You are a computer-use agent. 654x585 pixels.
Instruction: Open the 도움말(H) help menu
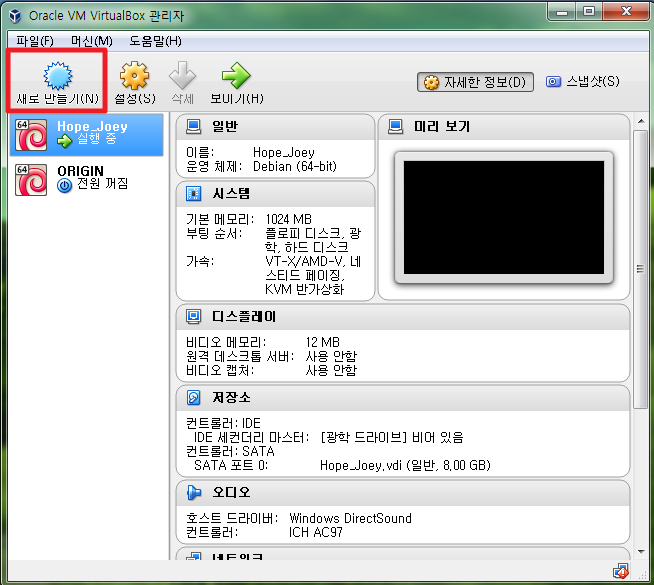pyautogui.click(x=155, y=41)
